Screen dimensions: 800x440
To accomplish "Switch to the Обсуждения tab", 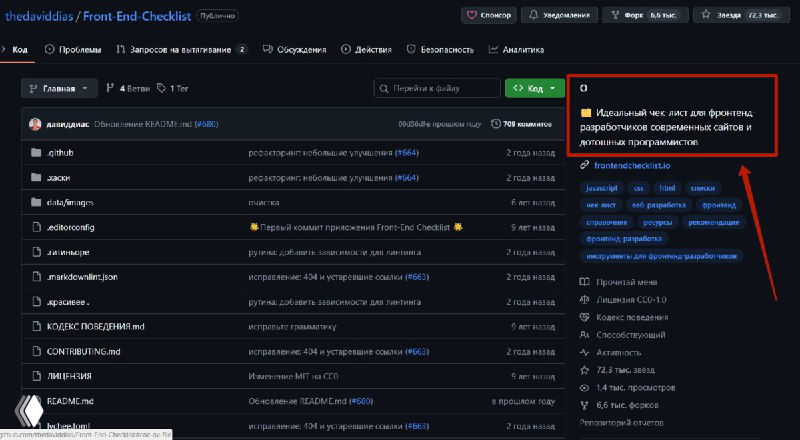I will [x=294, y=50].
